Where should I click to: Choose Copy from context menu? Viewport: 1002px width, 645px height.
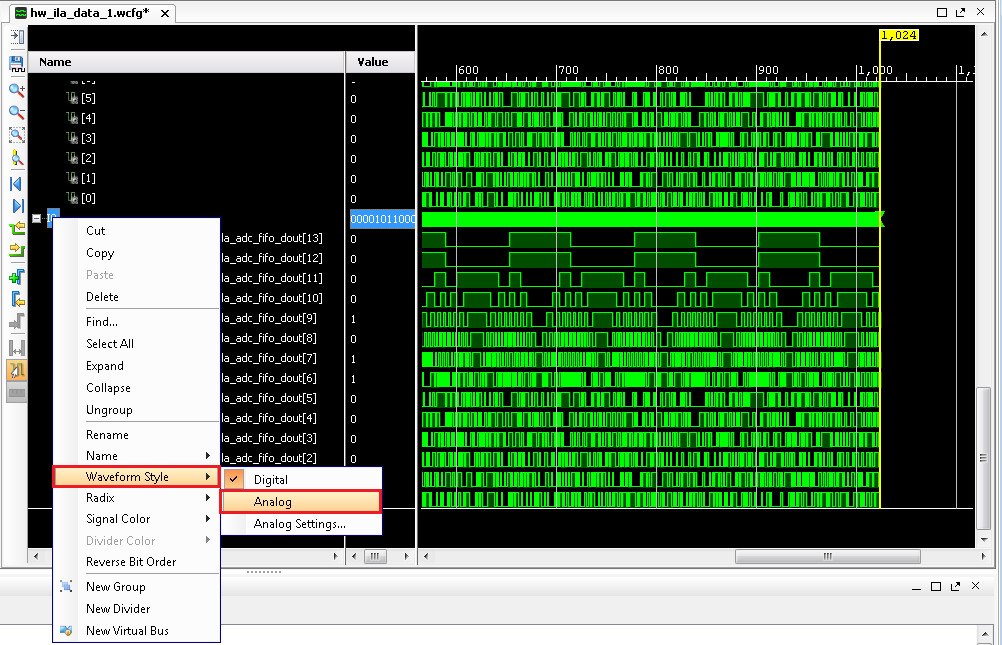pos(137,253)
